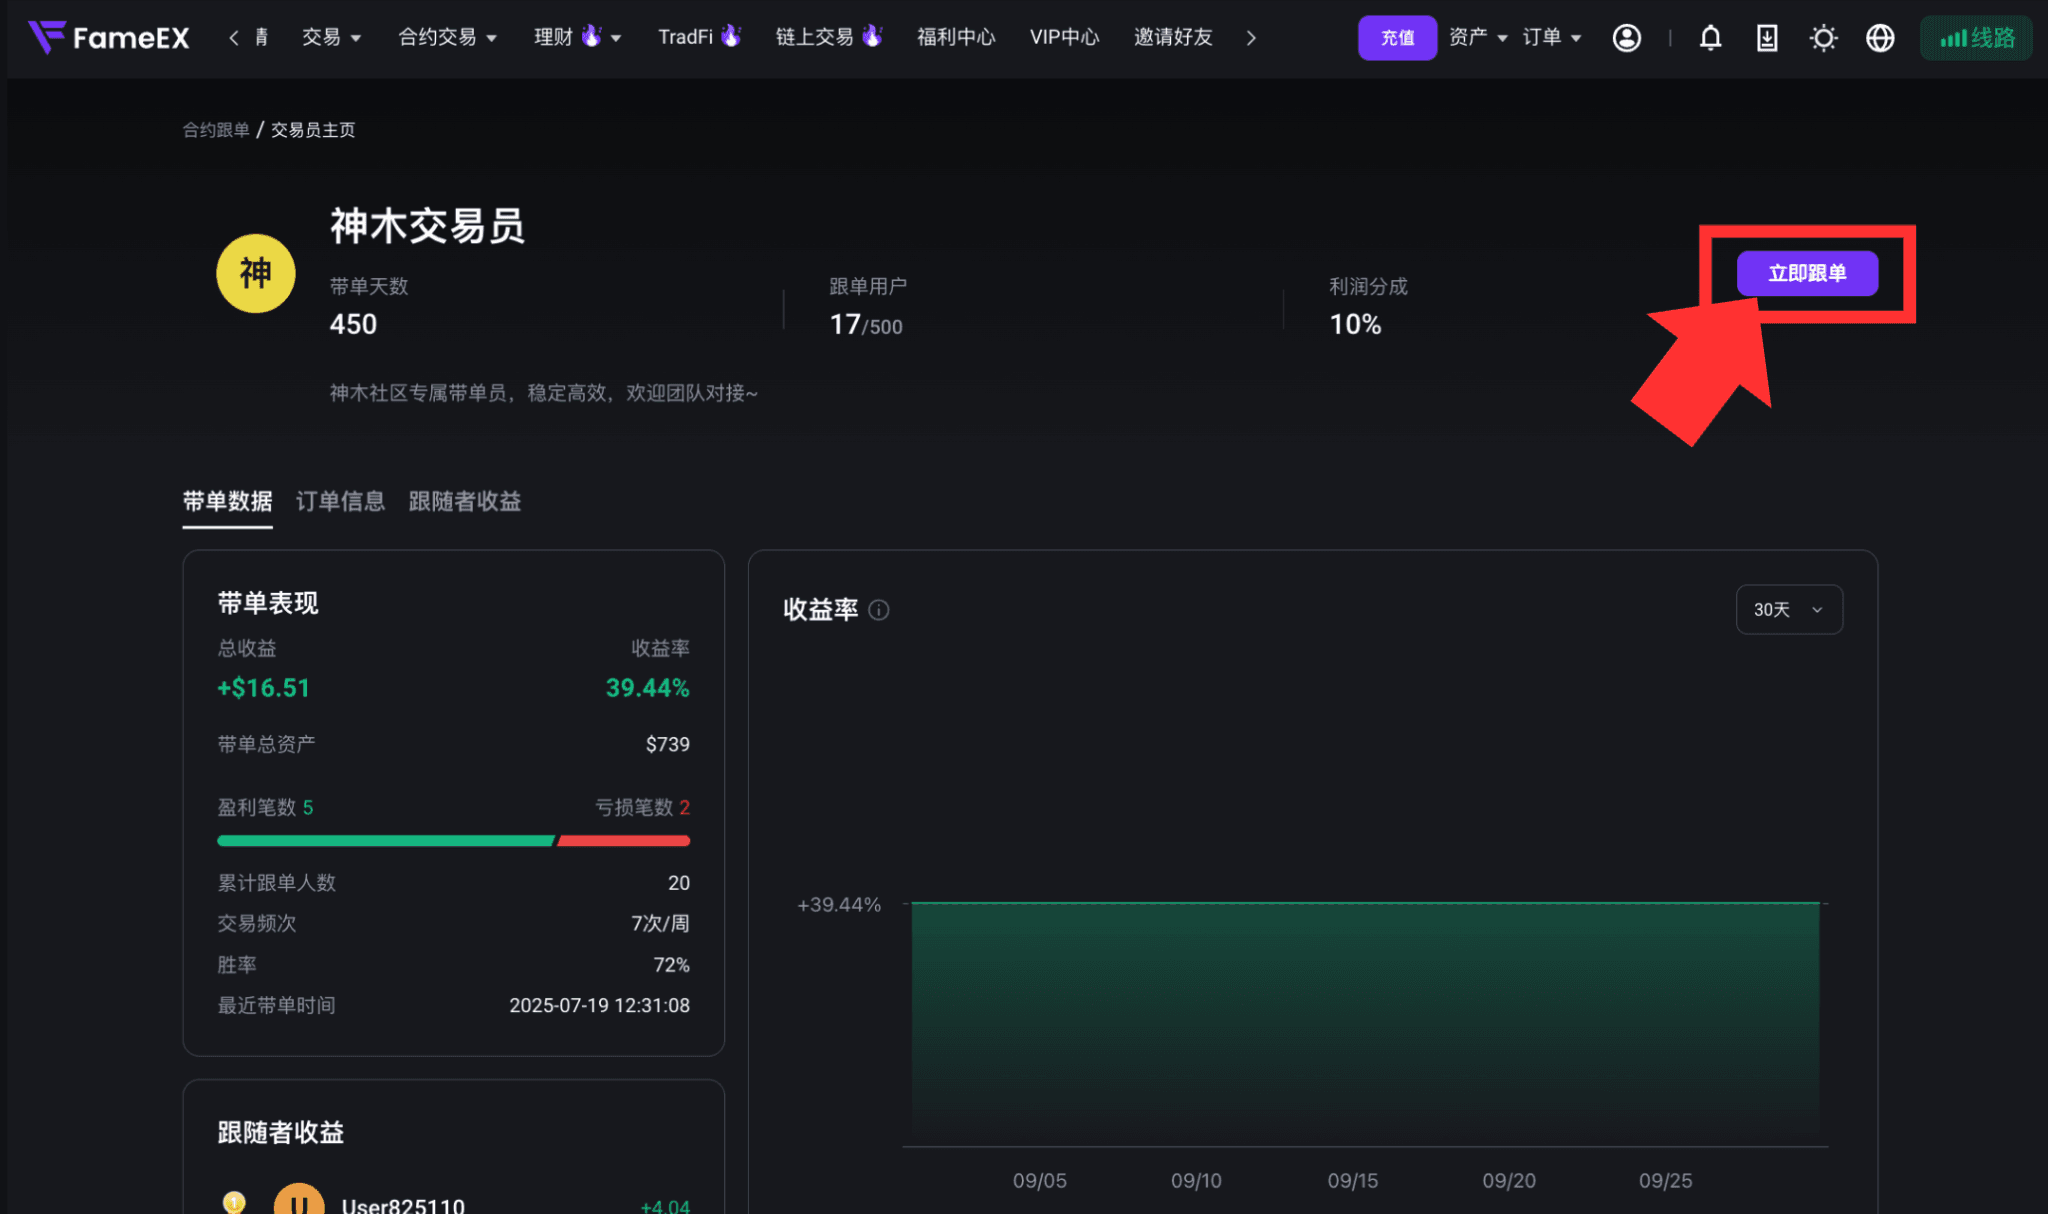Click the 2025-07-19 12:31:08 timestamp
This screenshot has height=1214, width=2048.
pyautogui.click(x=599, y=1006)
